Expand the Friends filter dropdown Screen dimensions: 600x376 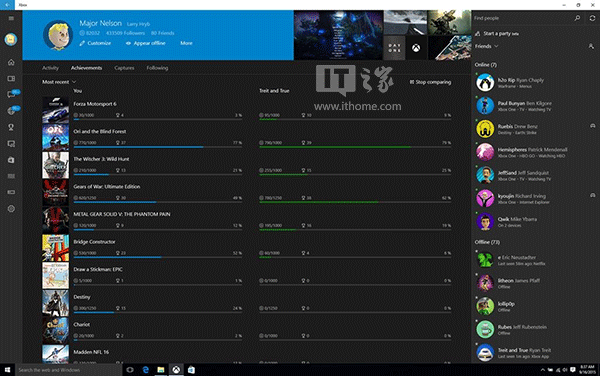click(x=487, y=46)
